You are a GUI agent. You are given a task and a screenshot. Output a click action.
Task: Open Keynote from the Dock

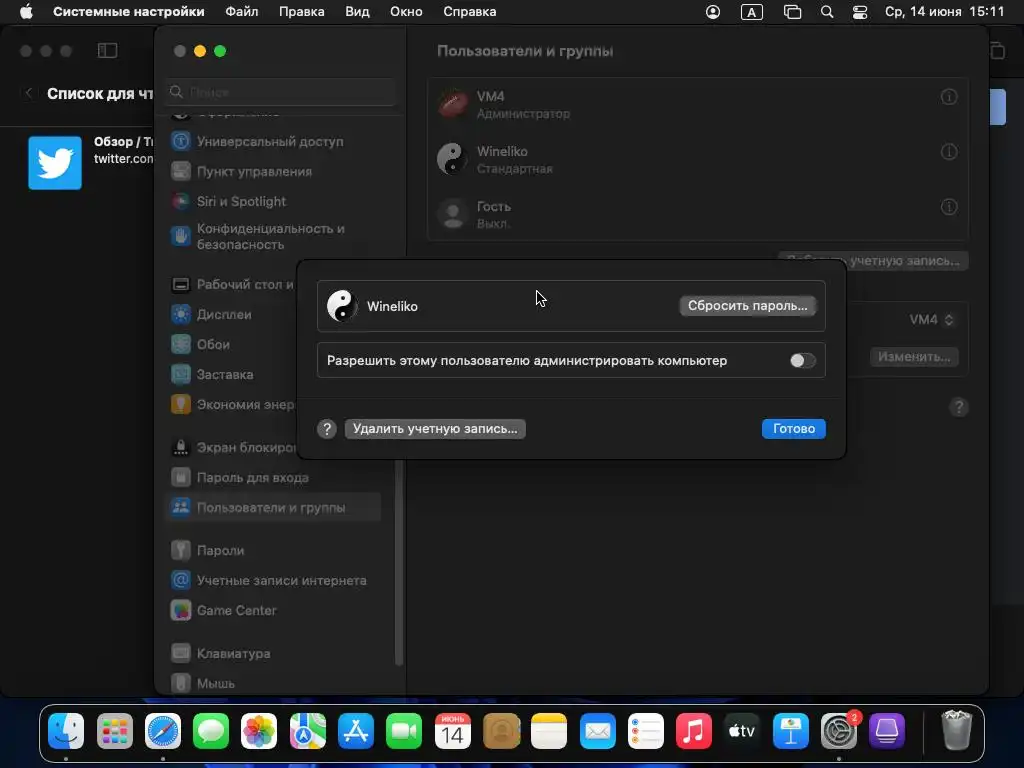click(x=790, y=731)
